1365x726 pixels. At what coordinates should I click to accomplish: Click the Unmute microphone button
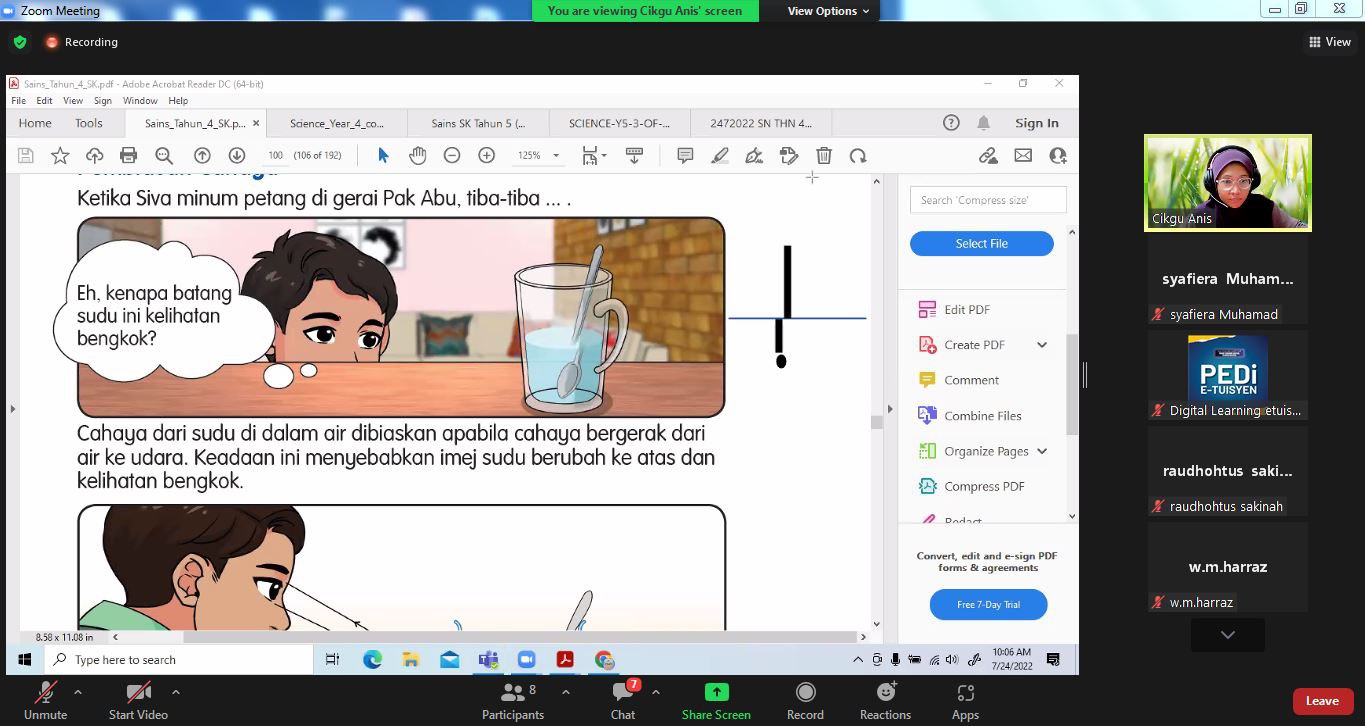45,700
